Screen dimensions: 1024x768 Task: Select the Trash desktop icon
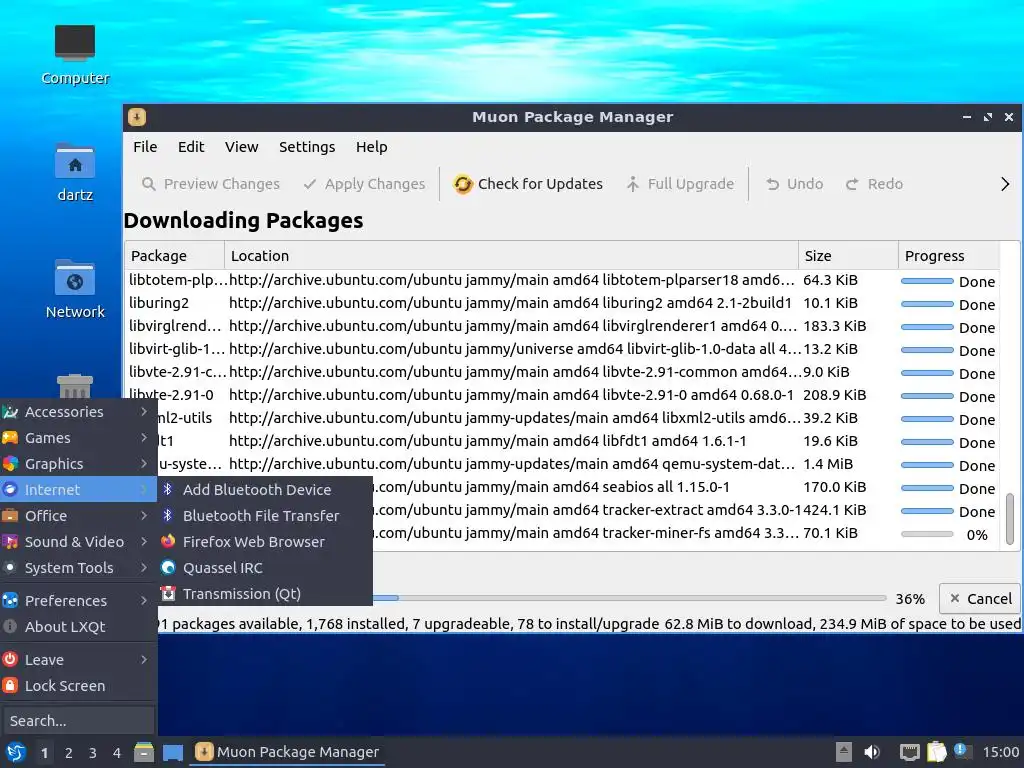pyautogui.click(x=74, y=386)
